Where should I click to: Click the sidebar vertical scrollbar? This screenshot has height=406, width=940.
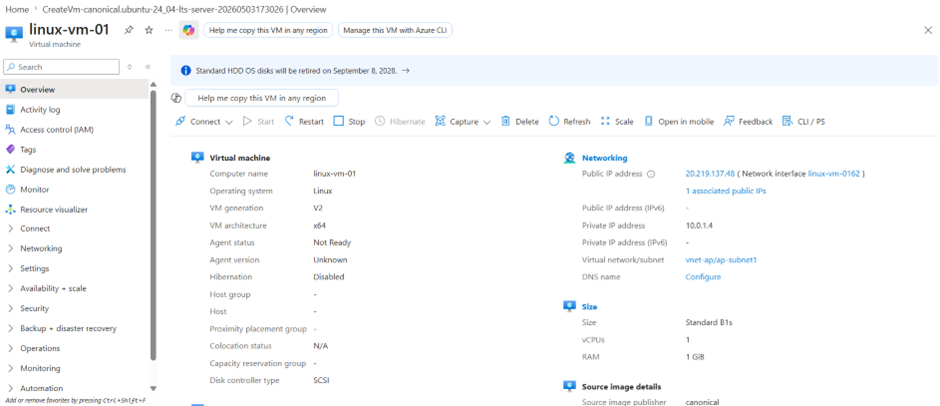tap(153, 225)
